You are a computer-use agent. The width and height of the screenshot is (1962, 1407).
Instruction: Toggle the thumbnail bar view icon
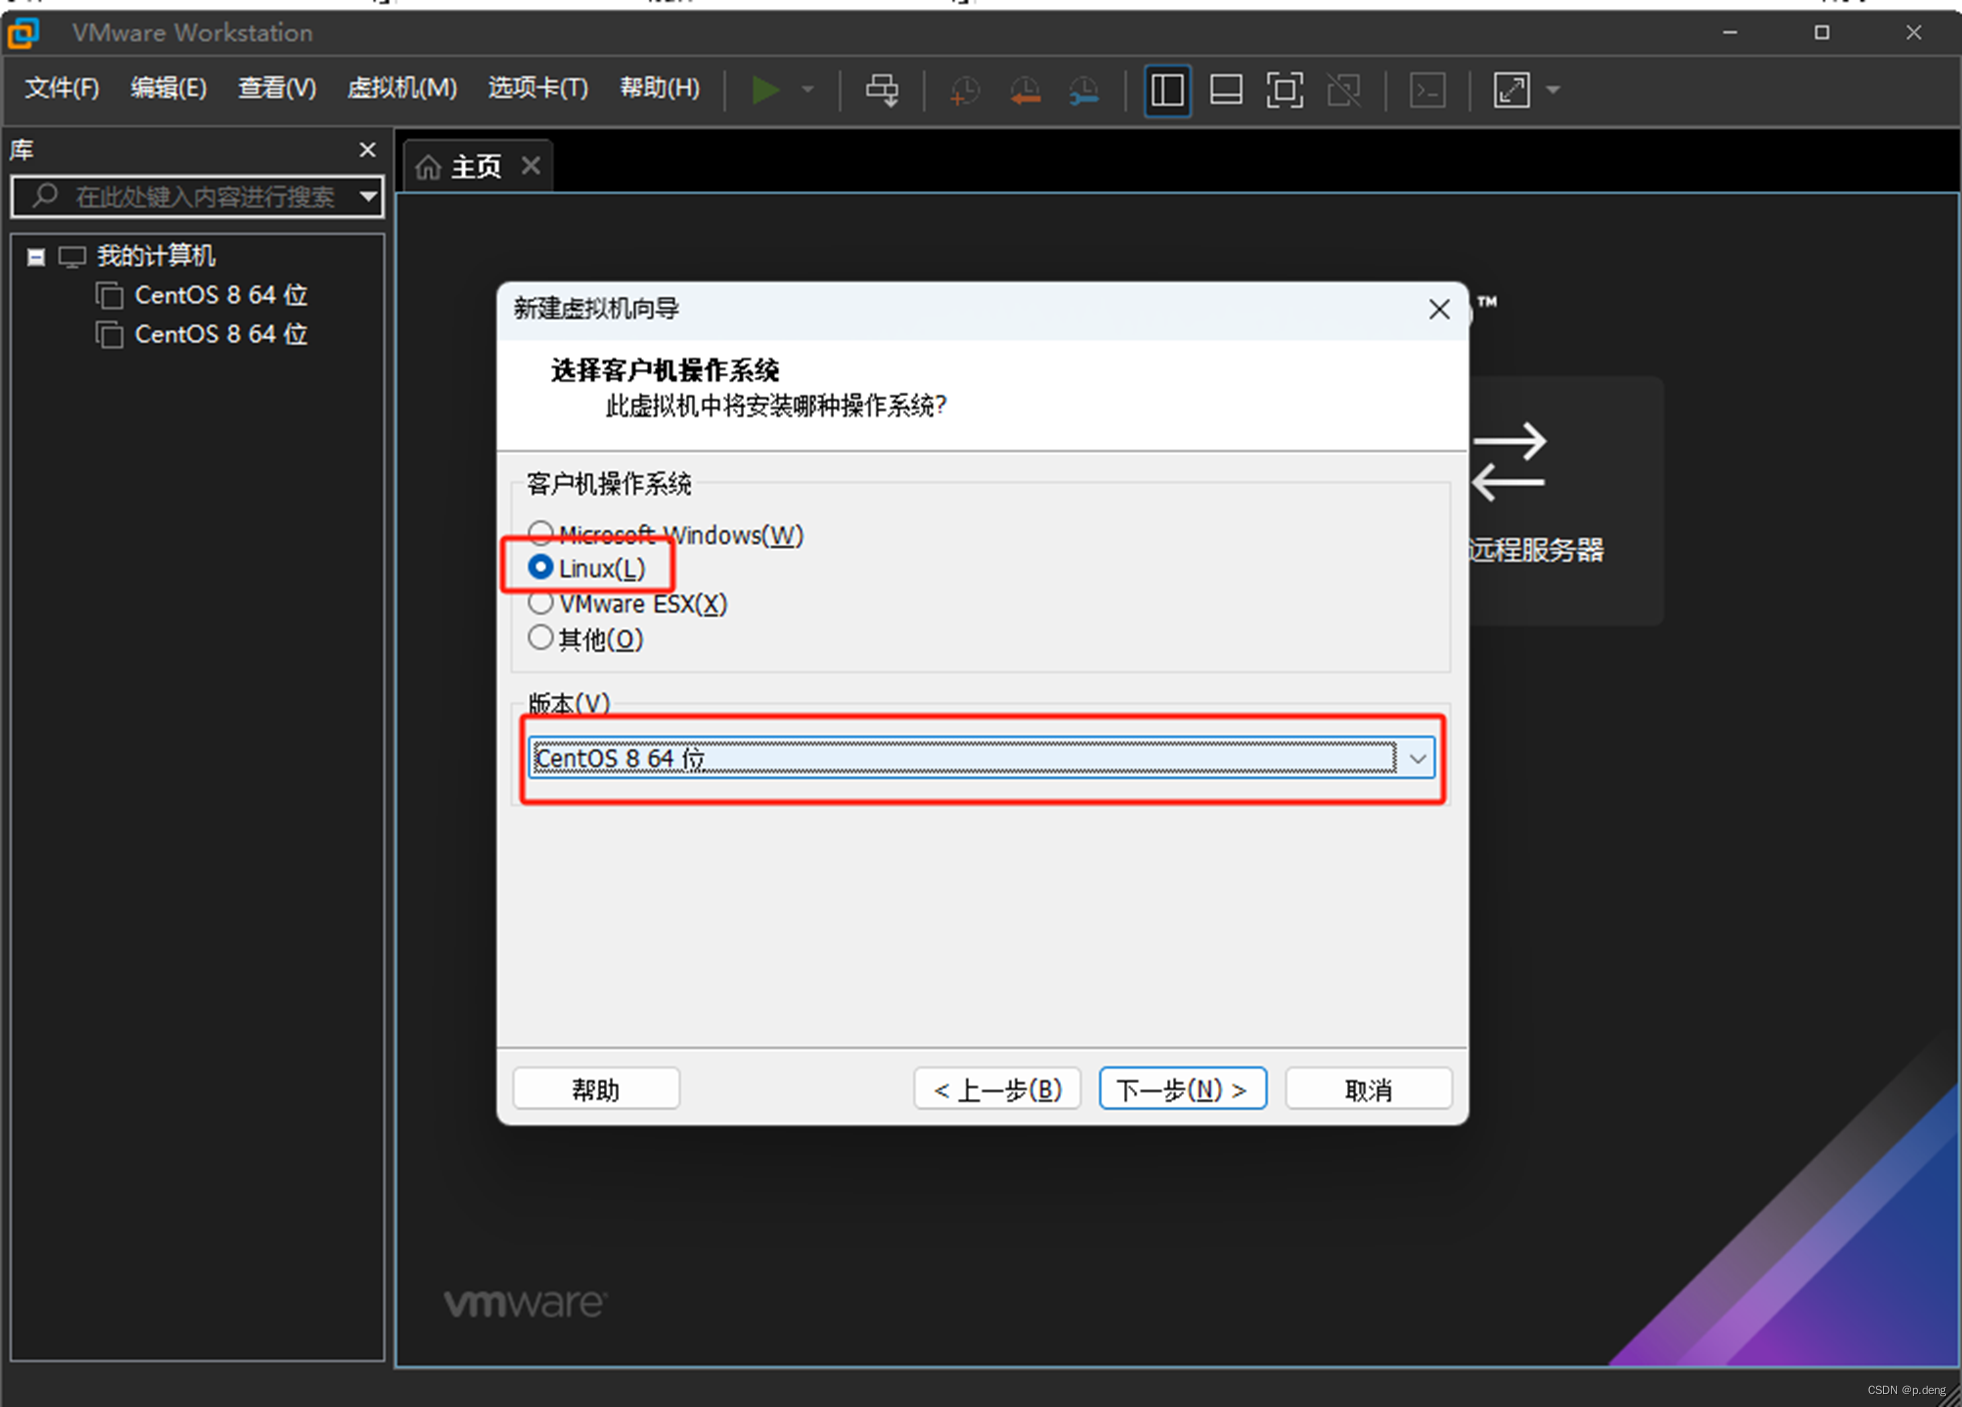coord(1226,90)
